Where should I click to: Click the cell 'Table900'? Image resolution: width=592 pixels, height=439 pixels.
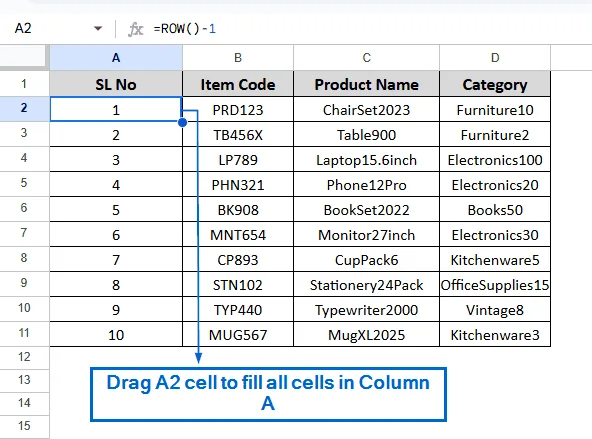pyautogui.click(x=367, y=134)
